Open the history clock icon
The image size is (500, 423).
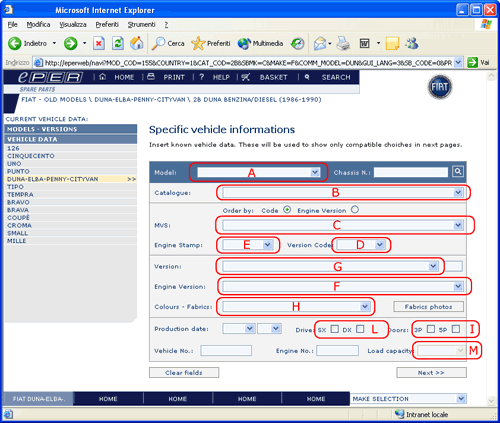click(297, 43)
